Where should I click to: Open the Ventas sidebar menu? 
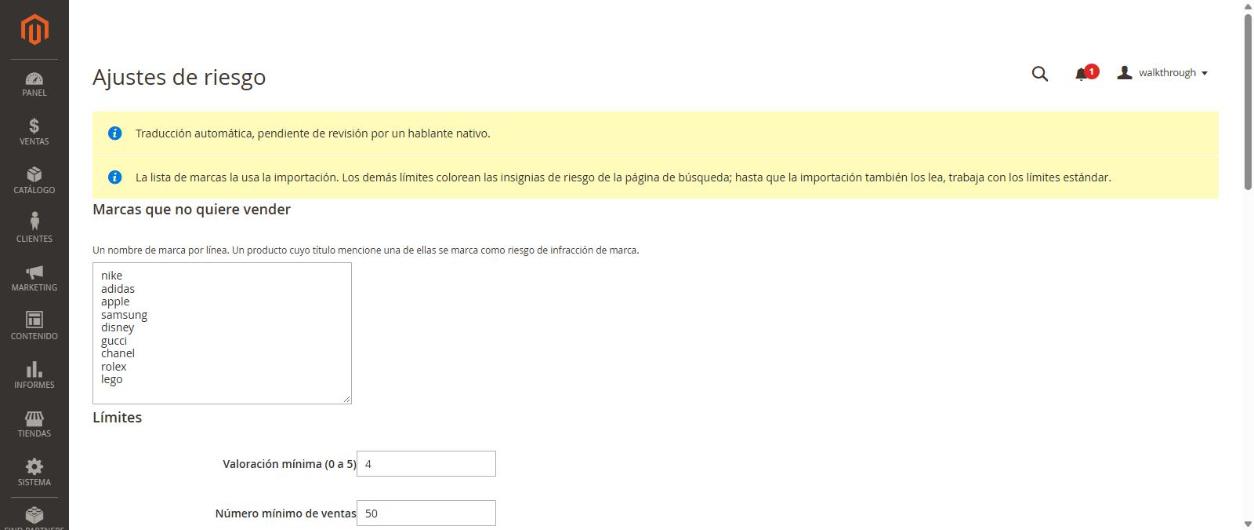coord(34,132)
